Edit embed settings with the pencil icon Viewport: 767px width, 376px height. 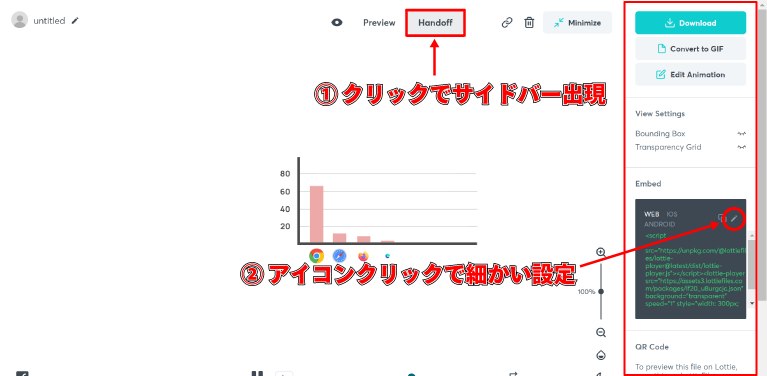pos(734,219)
